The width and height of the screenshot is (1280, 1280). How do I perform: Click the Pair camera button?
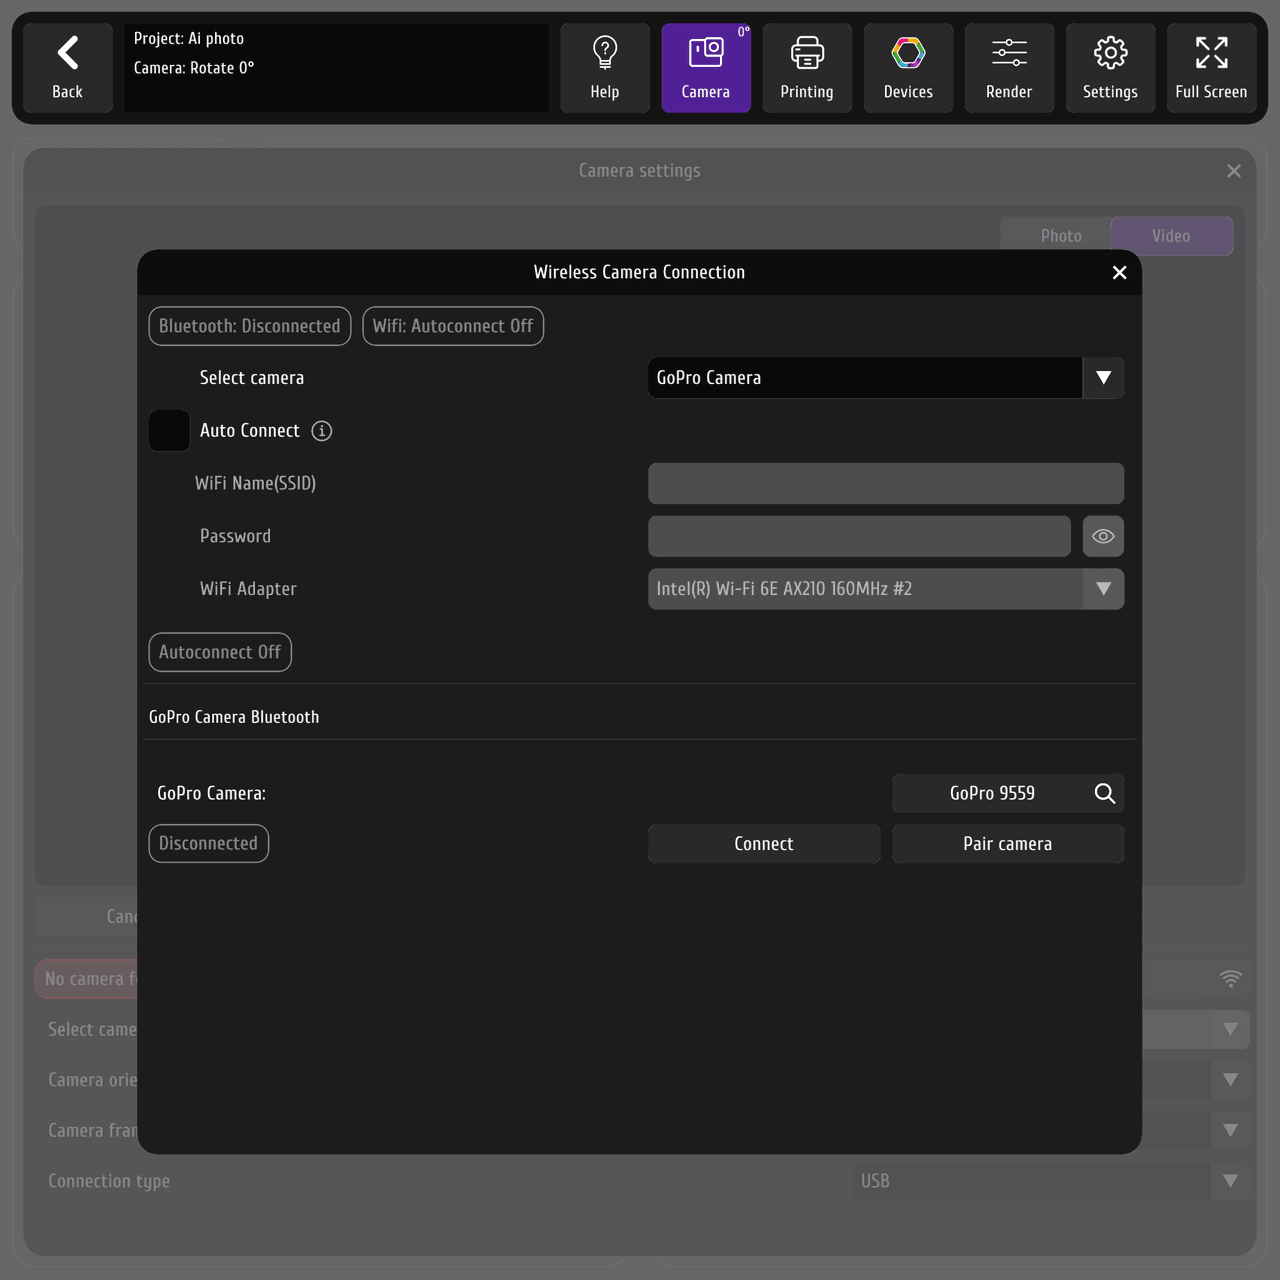coord(1008,844)
